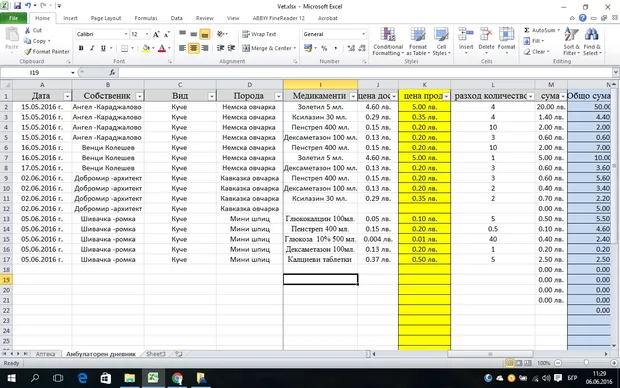Viewport: 620px width, 388px height.
Task: Switch to Review ribbon tab
Action: (204, 18)
